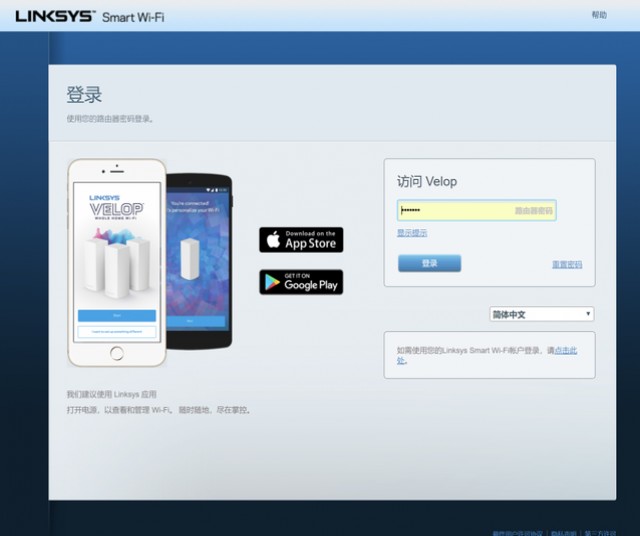The height and width of the screenshot is (536, 640).
Task: Click the large 登录 page title
Action: tap(84, 95)
